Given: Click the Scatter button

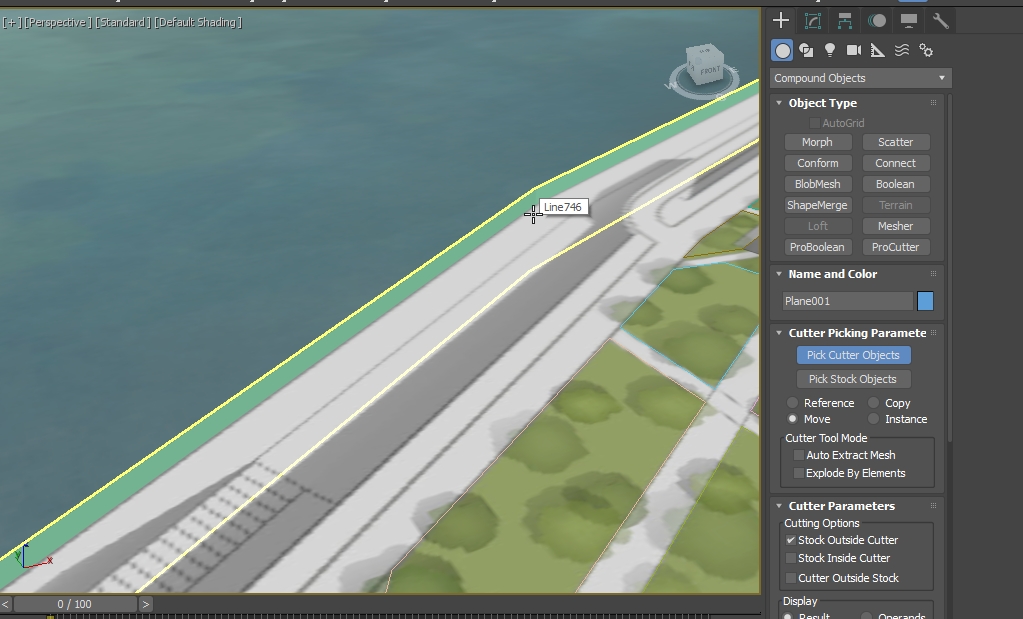Looking at the screenshot, I should pos(896,142).
